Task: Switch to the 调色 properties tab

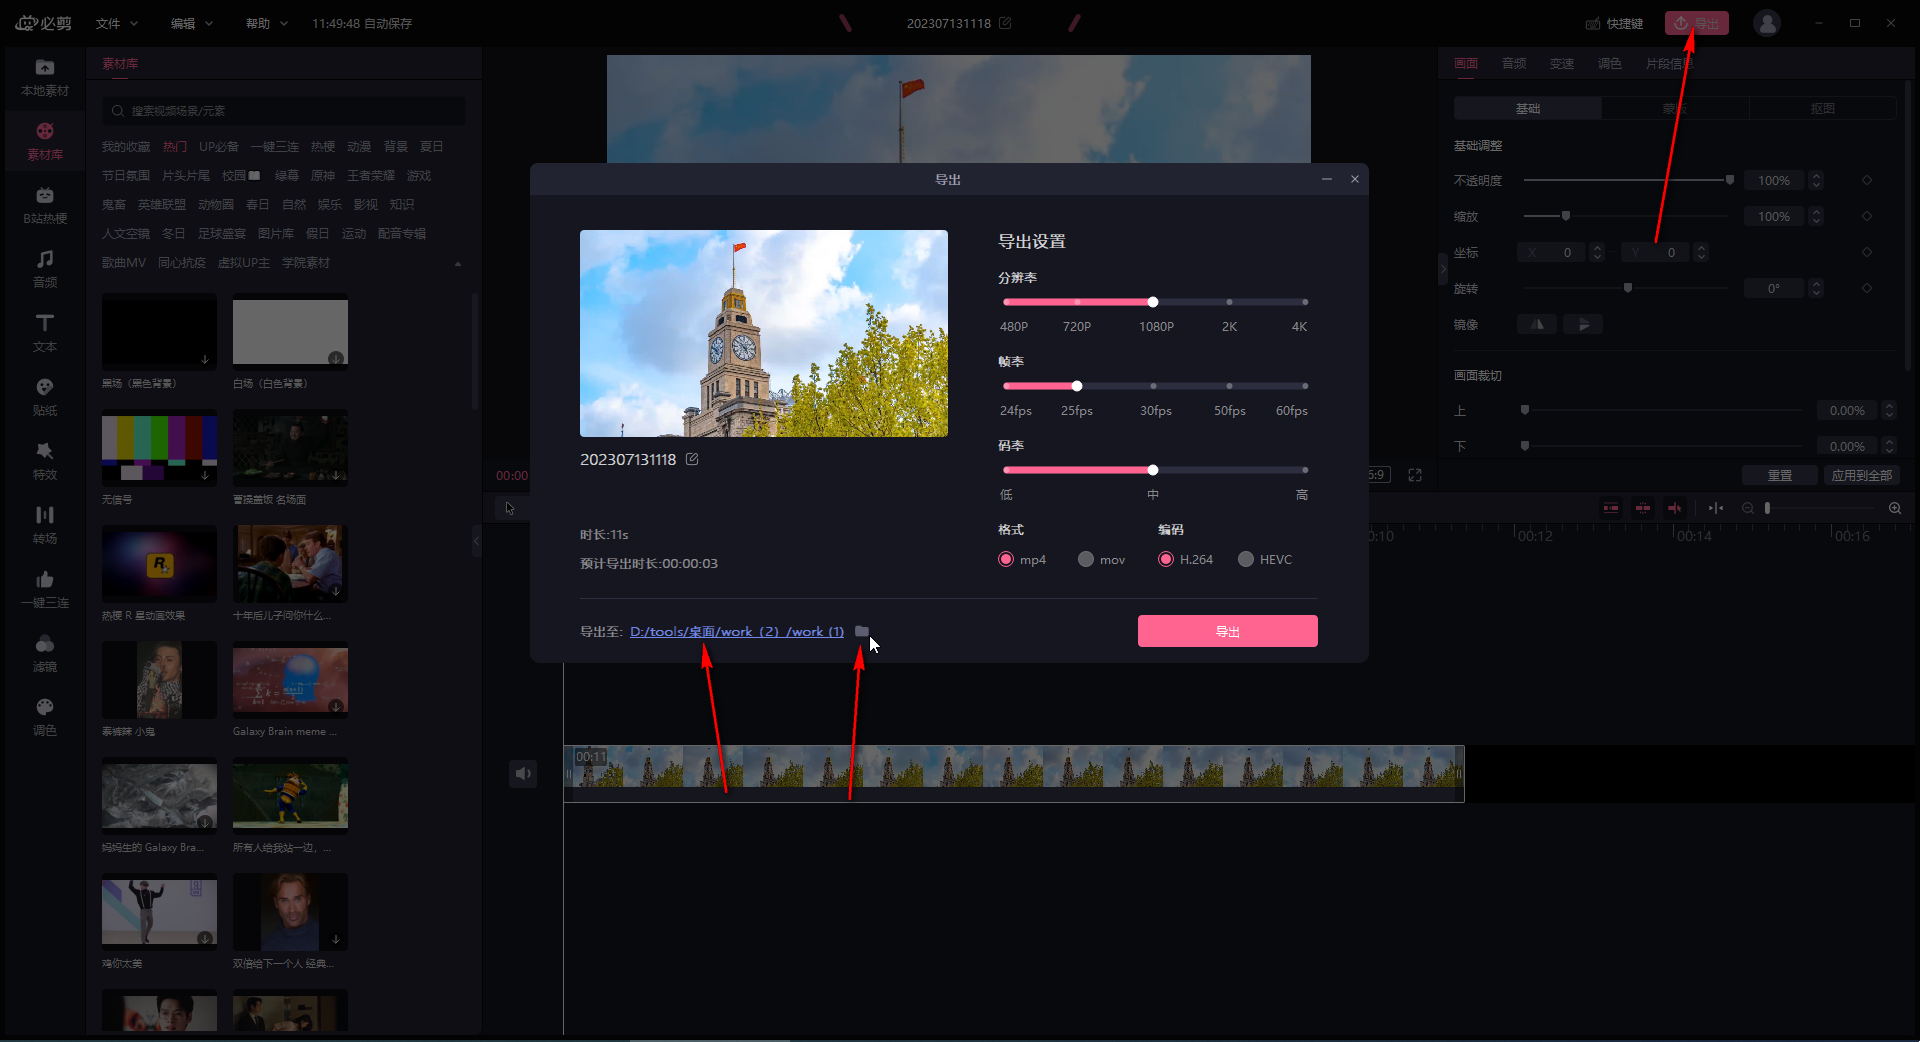Action: coord(1610,63)
